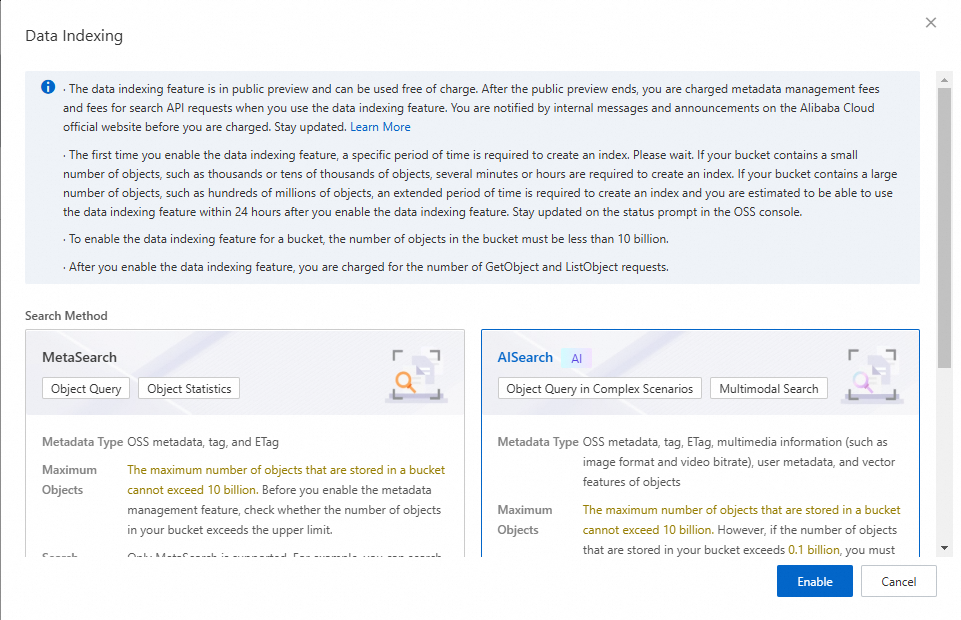Click the AISearch magnifier illustration icon
The height and width of the screenshot is (620, 961).
pos(872,376)
